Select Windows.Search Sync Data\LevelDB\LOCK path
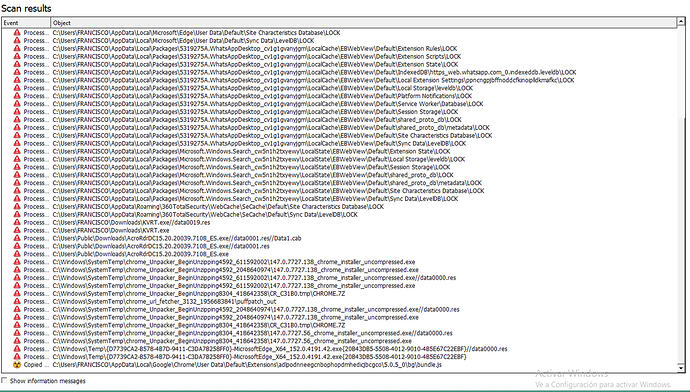 pyautogui.click(x=255, y=199)
